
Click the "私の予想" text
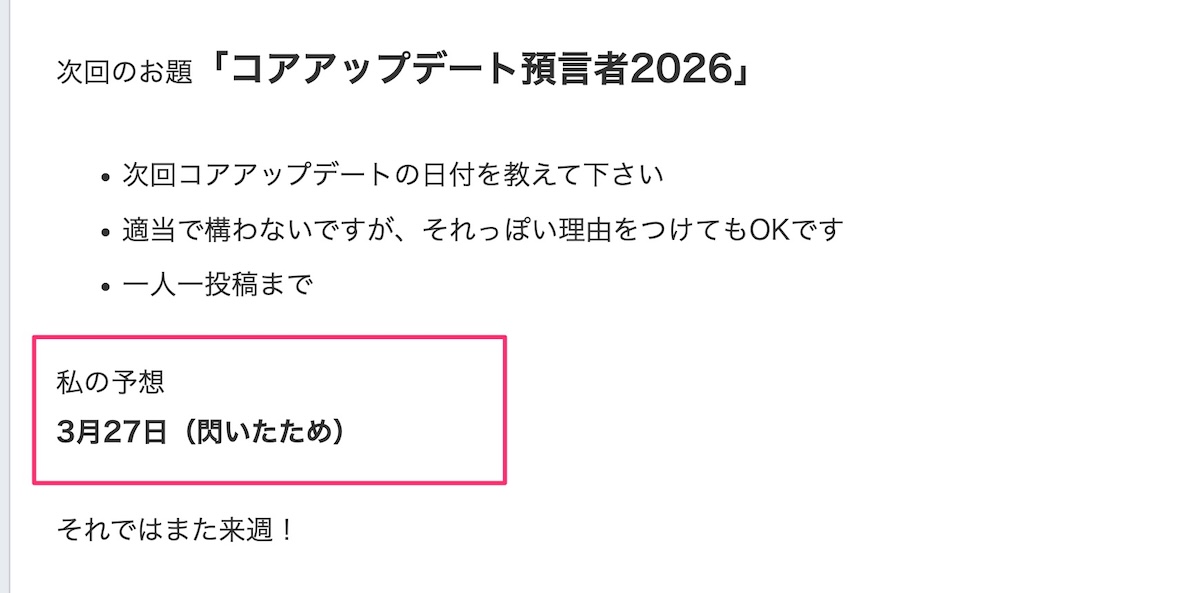(x=111, y=382)
